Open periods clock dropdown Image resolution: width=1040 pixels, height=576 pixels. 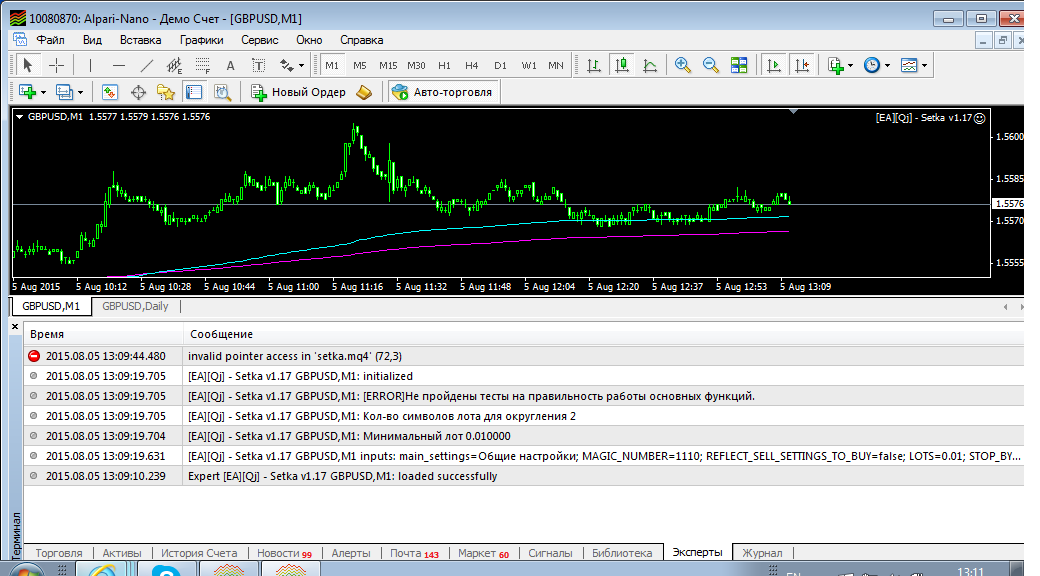(x=887, y=65)
